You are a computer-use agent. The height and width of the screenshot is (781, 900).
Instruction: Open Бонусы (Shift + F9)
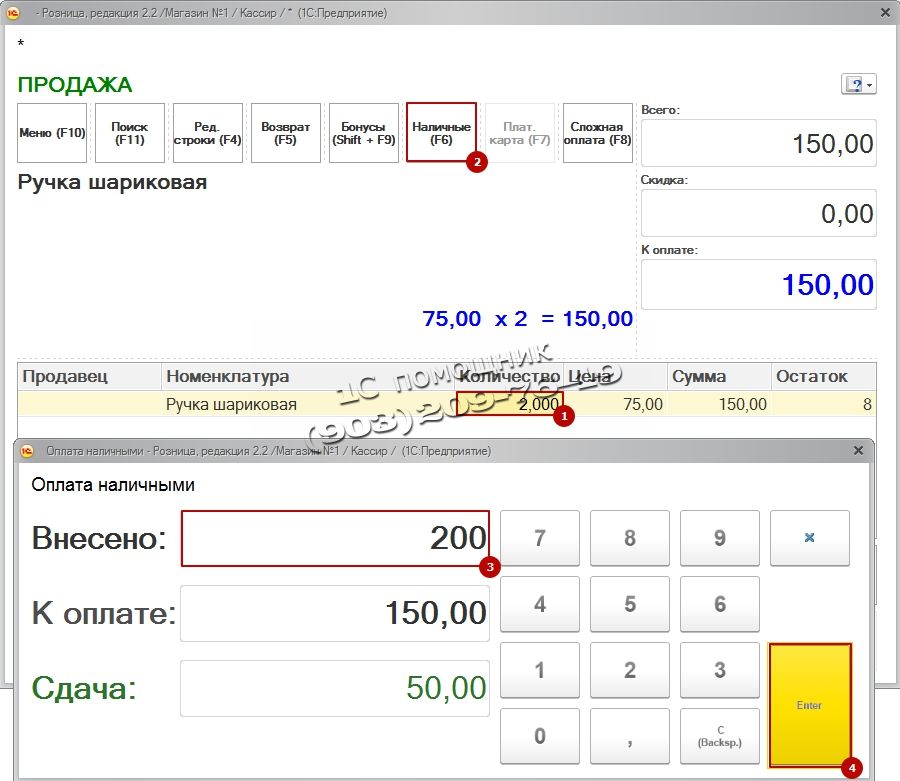[363, 133]
